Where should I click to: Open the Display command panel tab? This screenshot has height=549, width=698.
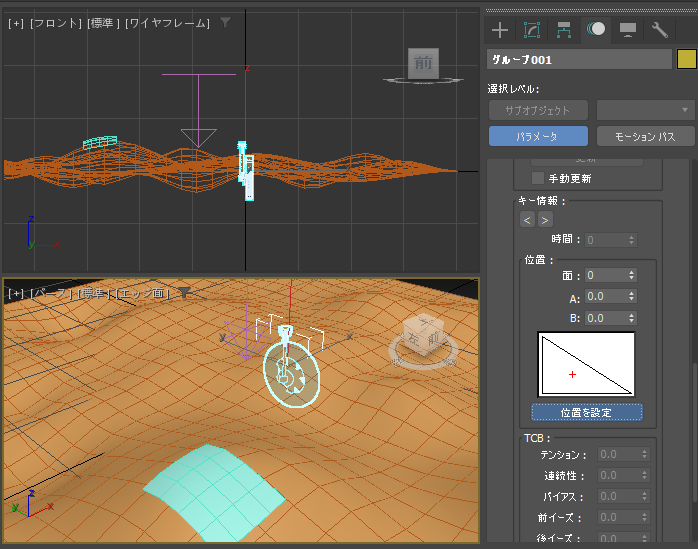628,30
